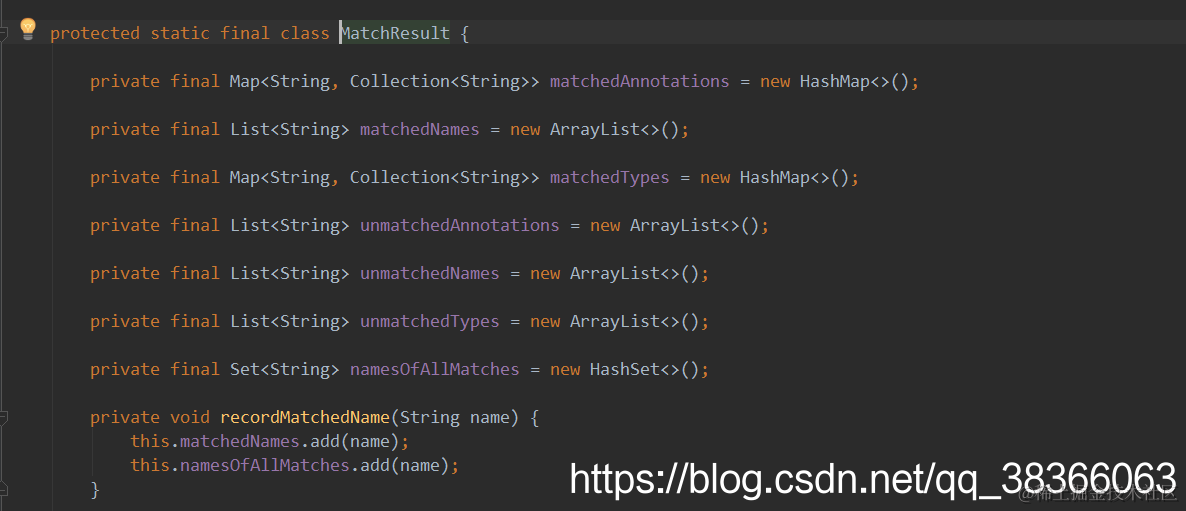Click namesOfAllMatches in this.namesOfAllMatches.add(name)
This screenshot has width=1186, height=511.
click(265, 465)
